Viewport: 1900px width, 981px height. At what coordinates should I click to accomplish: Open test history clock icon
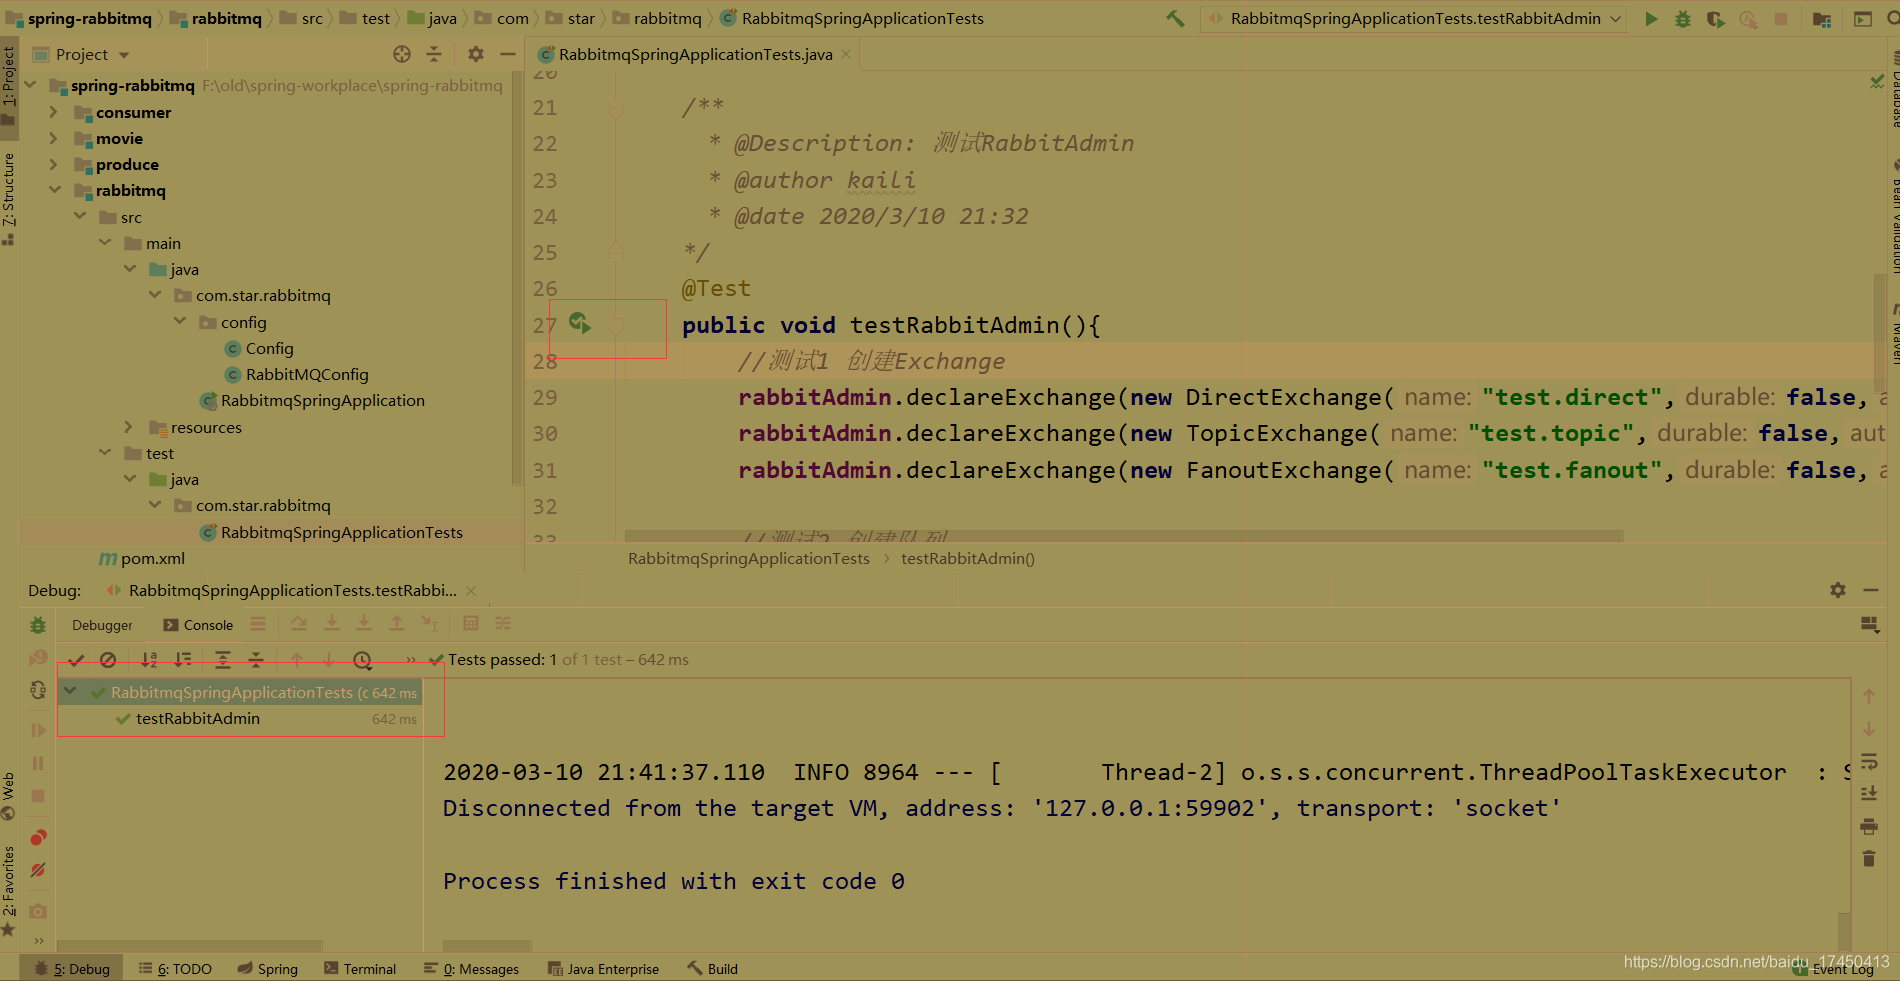(x=363, y=659)
